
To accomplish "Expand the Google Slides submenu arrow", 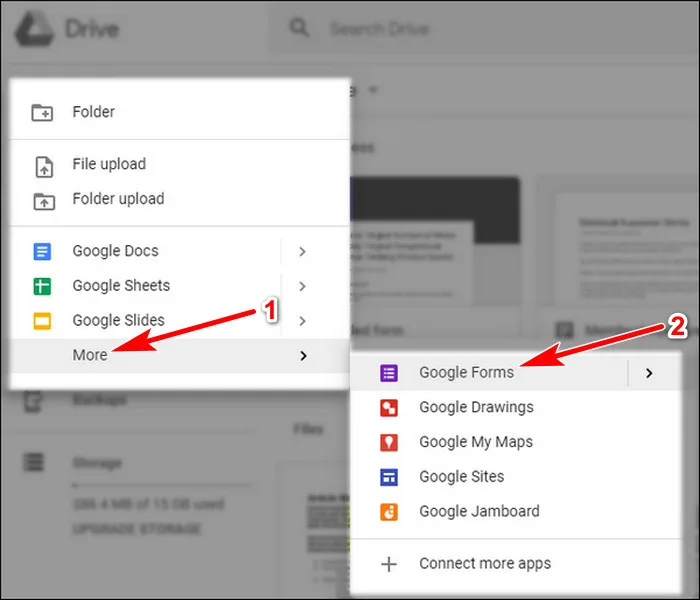I will click(302, 321).
